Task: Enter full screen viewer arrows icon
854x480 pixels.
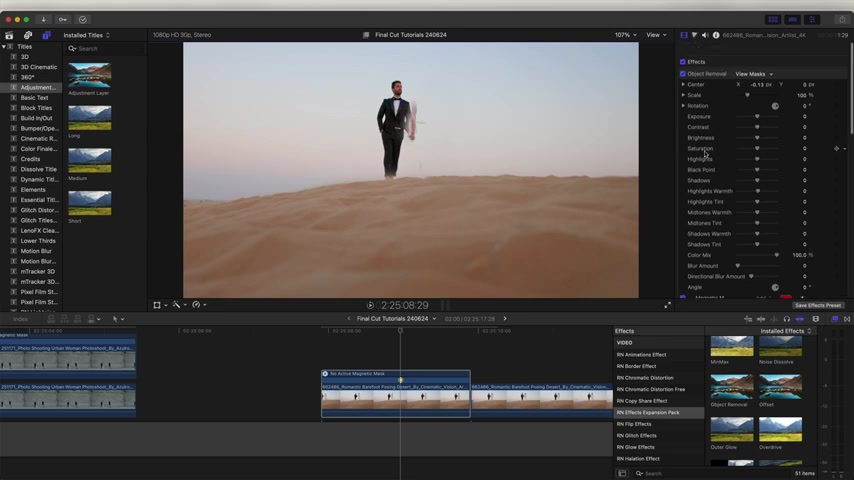Action: tap(667, 306)
